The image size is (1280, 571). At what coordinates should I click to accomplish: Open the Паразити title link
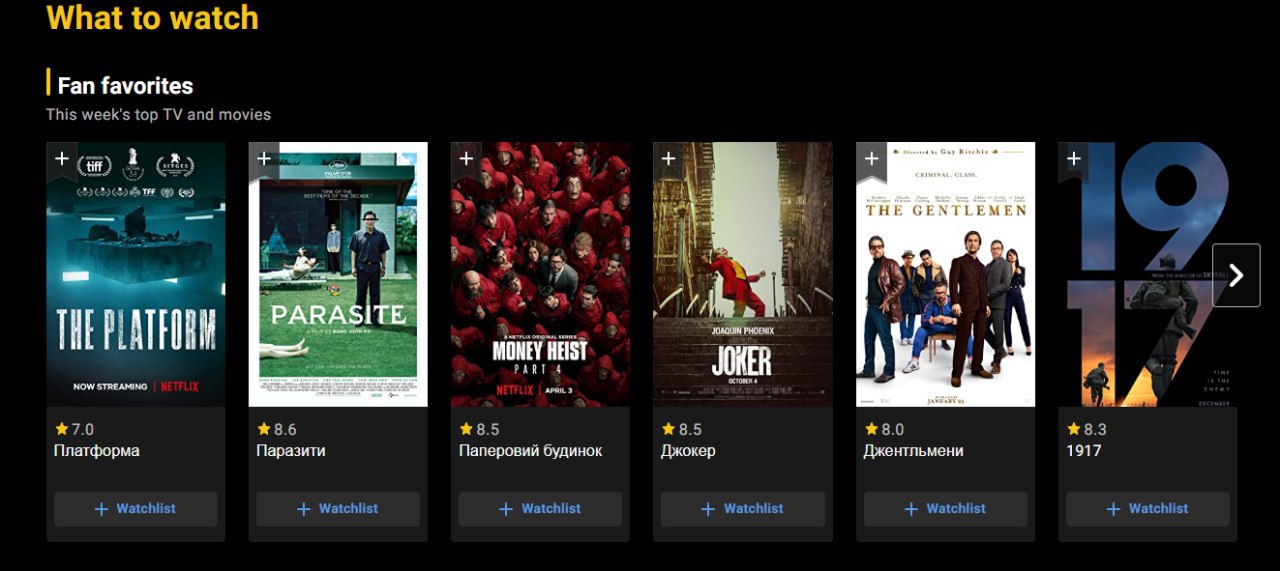pyautogui.click(x=290, y=451)
